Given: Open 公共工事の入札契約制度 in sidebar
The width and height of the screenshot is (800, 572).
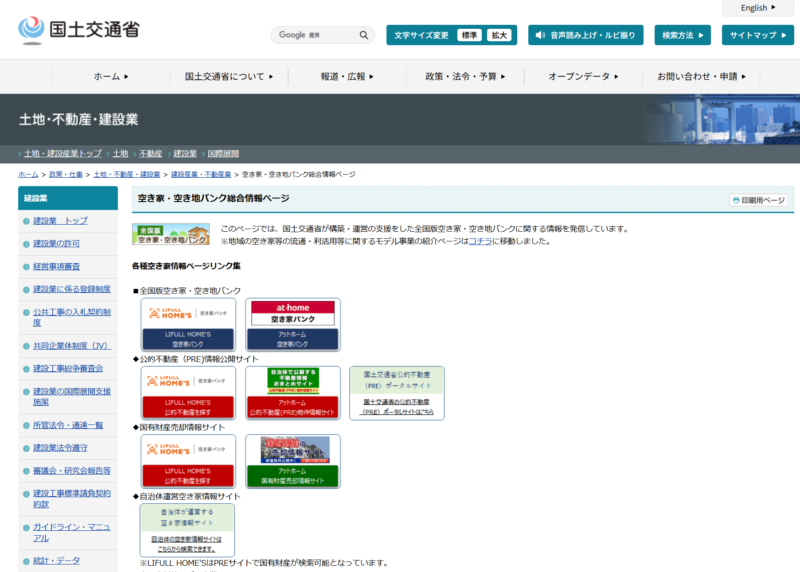Looking at the screenshot, I should [71, 317].
